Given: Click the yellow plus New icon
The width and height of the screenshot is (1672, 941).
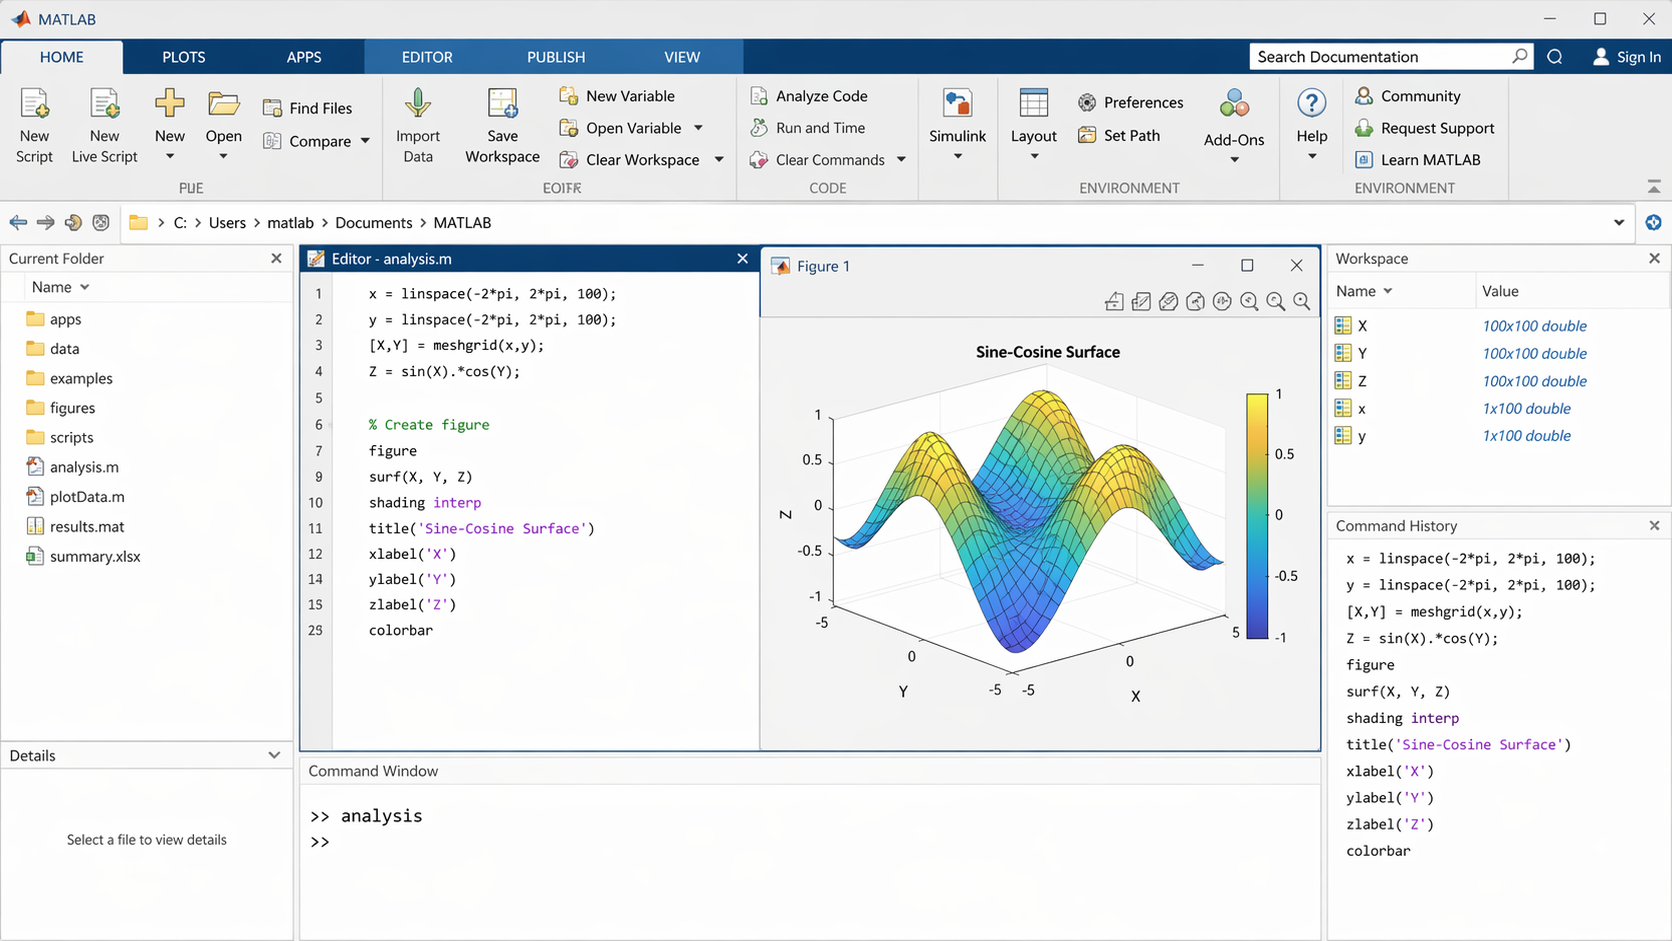Looking at the screenshot, I should (x=169, y=102).
